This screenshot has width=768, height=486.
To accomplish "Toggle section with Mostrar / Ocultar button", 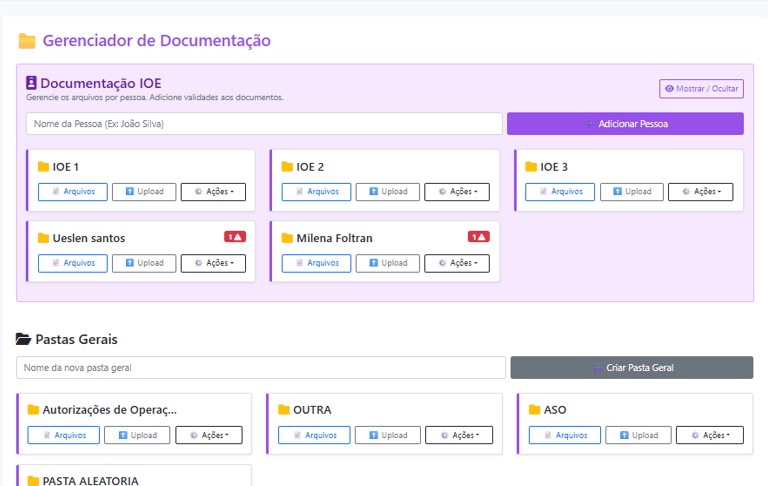I will click(x=701, y=89).
